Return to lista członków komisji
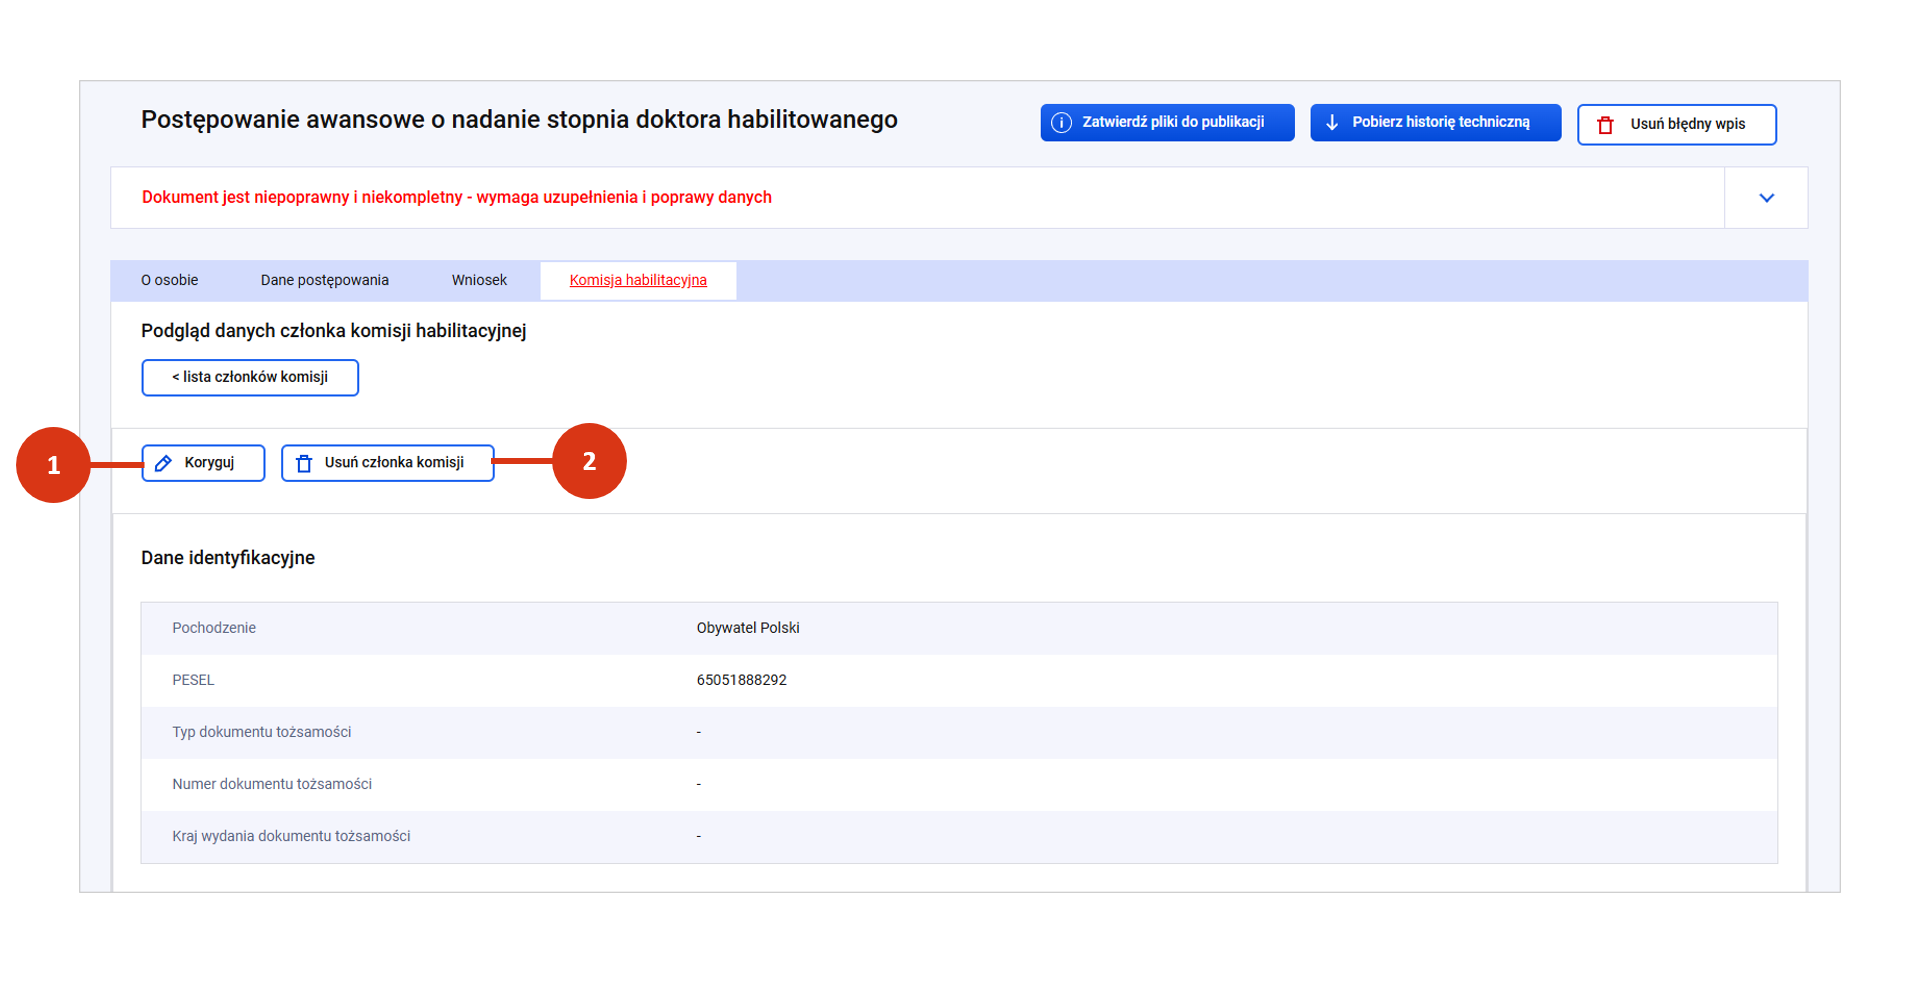The width and height of the screenshot is (1918, 981). [x=250, y=377]
